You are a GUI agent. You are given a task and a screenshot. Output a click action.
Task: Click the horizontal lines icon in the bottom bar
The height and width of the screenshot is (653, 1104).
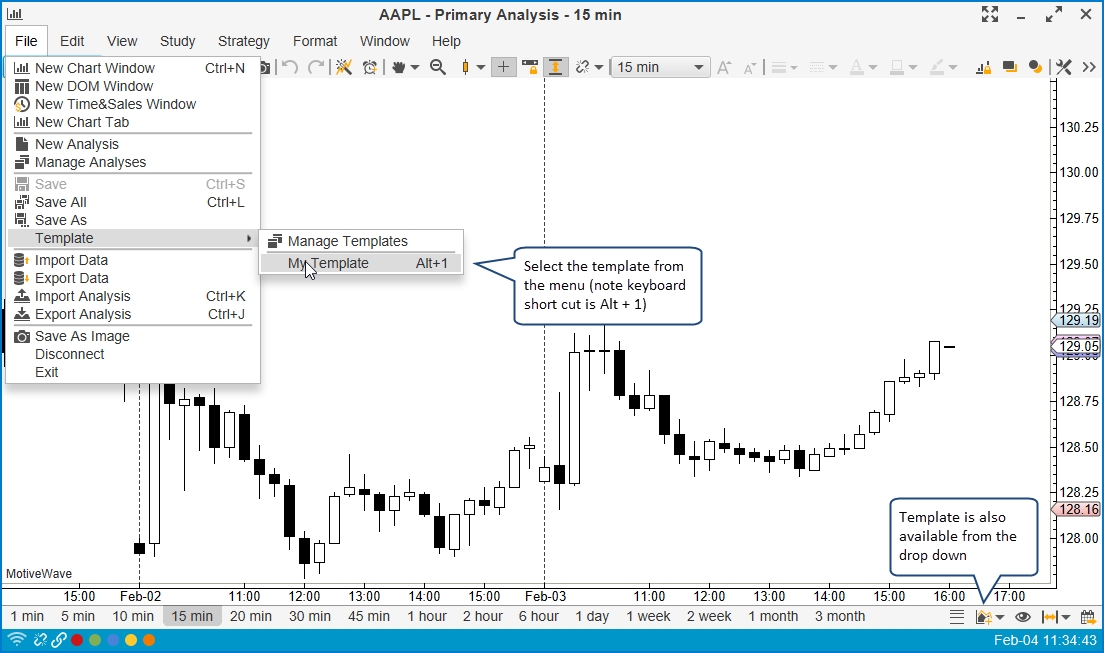pos(957,617)
